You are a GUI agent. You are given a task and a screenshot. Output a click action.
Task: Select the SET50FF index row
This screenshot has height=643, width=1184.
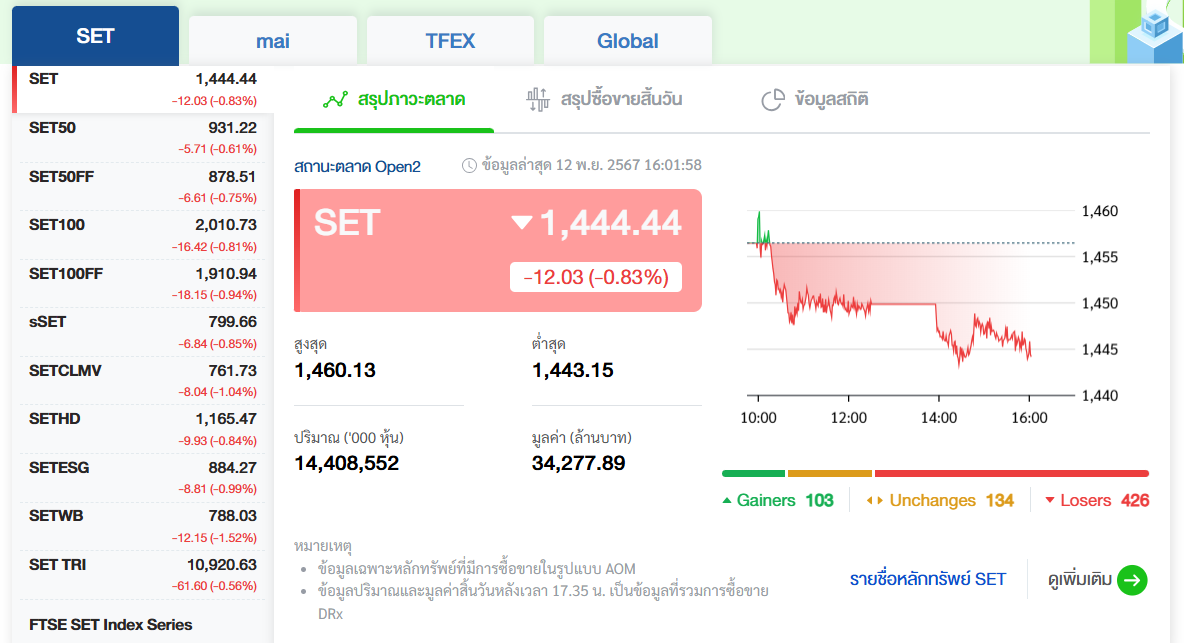point(143,186)
